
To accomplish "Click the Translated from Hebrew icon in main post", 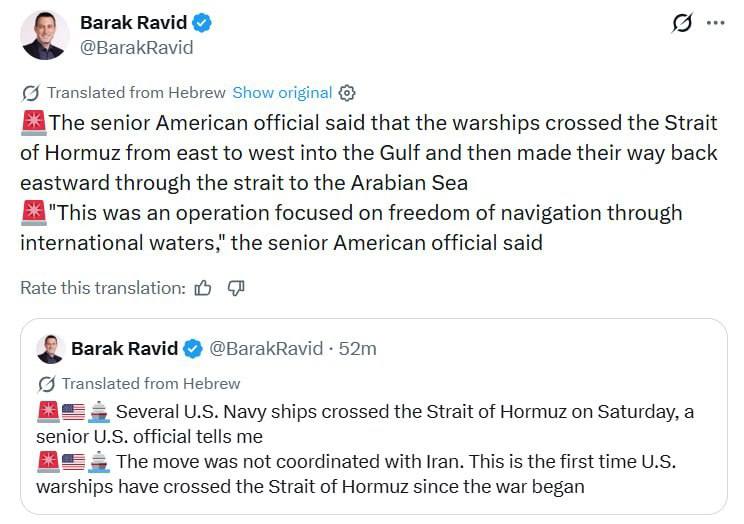I will point(30,92).
